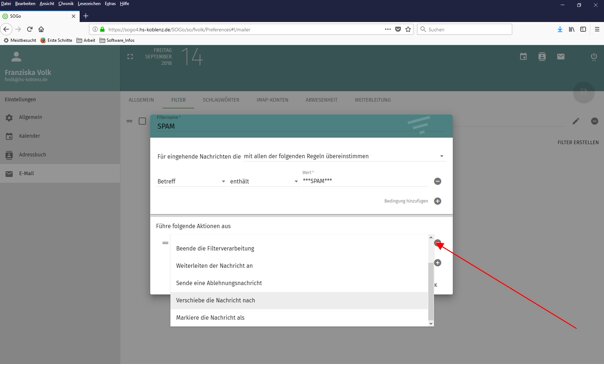Add a condition via Bedingung hinzufügen plus icon
This screenshot has width=604, height=367.
437,201
